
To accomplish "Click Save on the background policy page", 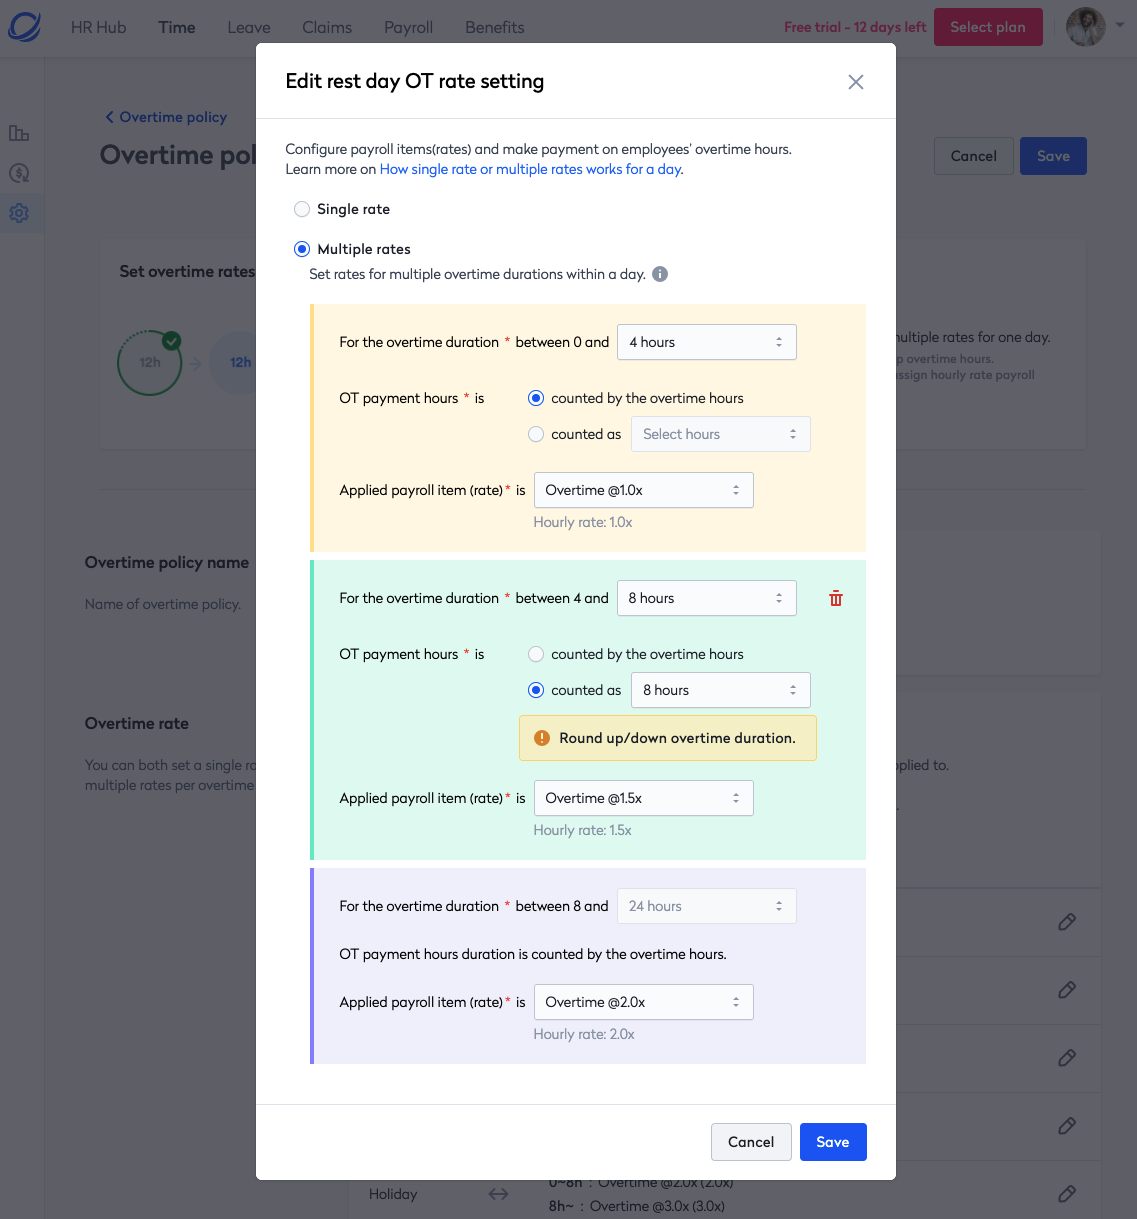I will (x=1053, y=156).
